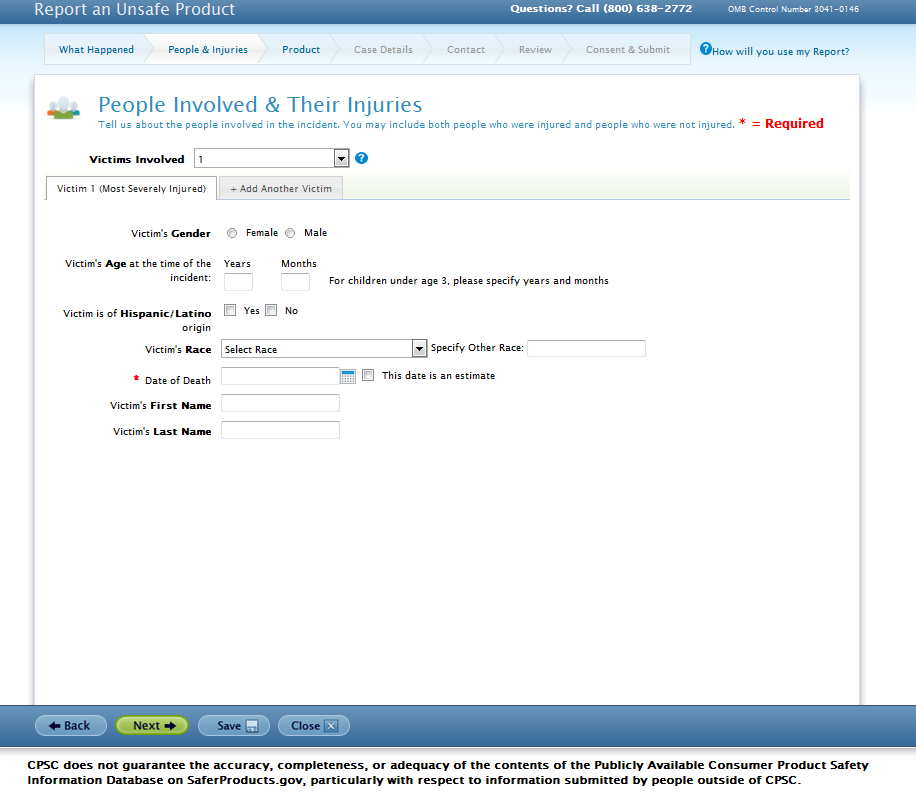Click the red Required legend text
Image resolution: width=916 pixels, height=812 pixels.
pyautogui.click(x=794, y=124)
